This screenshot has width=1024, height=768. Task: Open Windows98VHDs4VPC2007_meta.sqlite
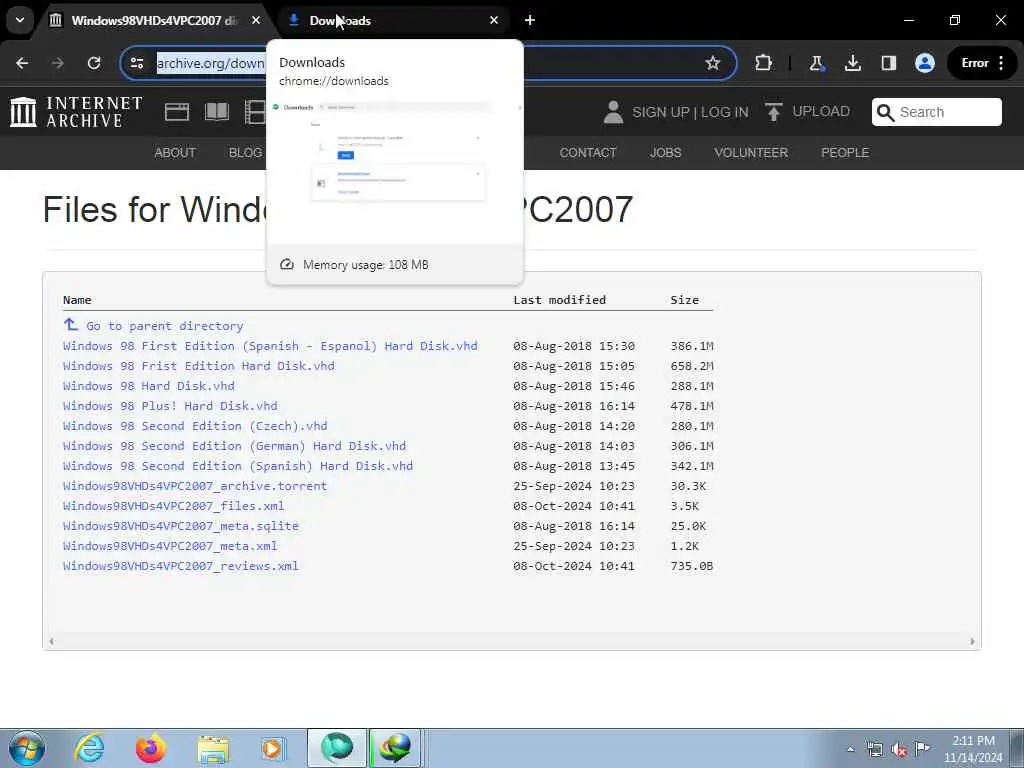point(181,526)
